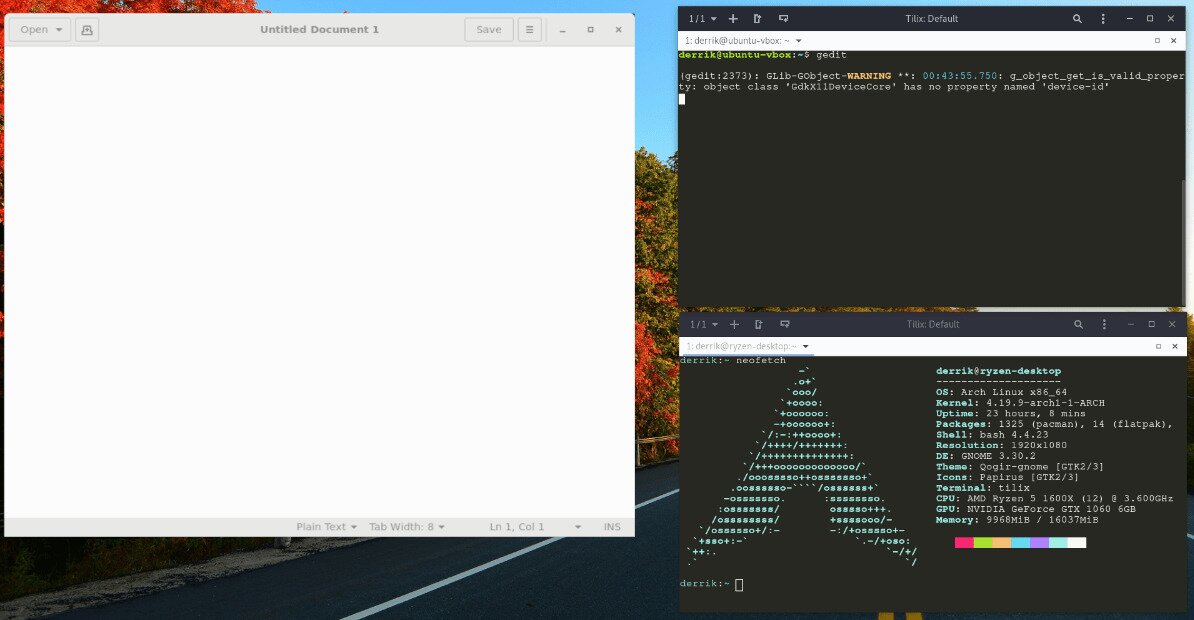Expand the 1/1 session switcher in top Tilix

[702, 19]
